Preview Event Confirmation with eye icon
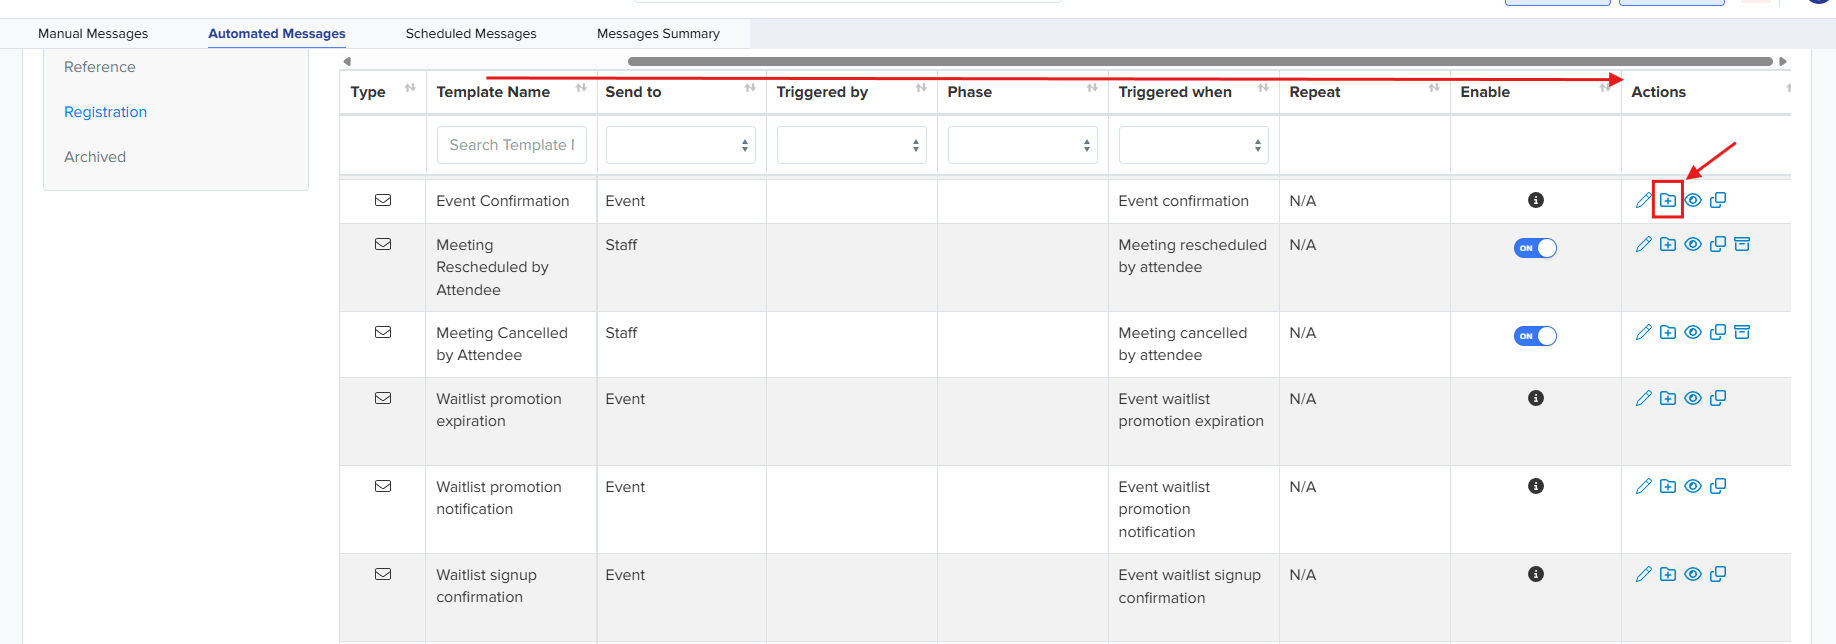This screenshot has height=644, width=1836. 1693,200
